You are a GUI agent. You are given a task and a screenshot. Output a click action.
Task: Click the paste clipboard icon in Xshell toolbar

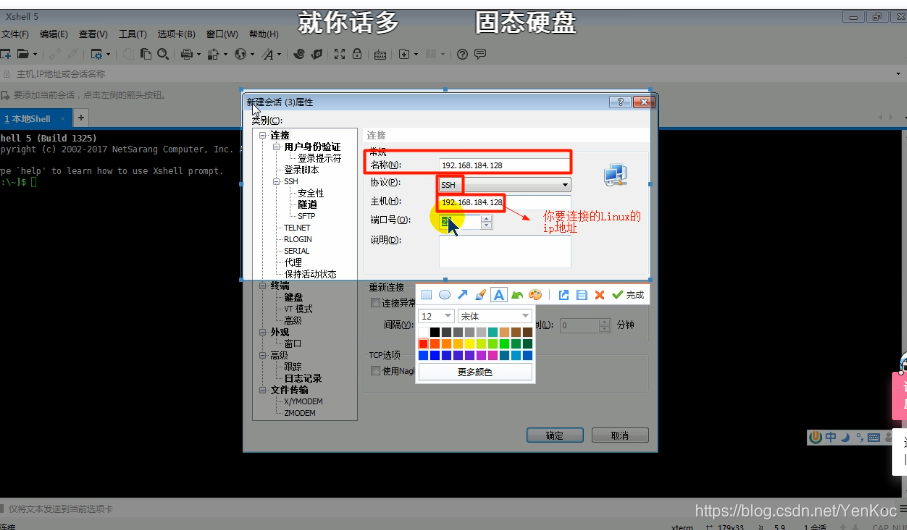(x=146, y=54)
